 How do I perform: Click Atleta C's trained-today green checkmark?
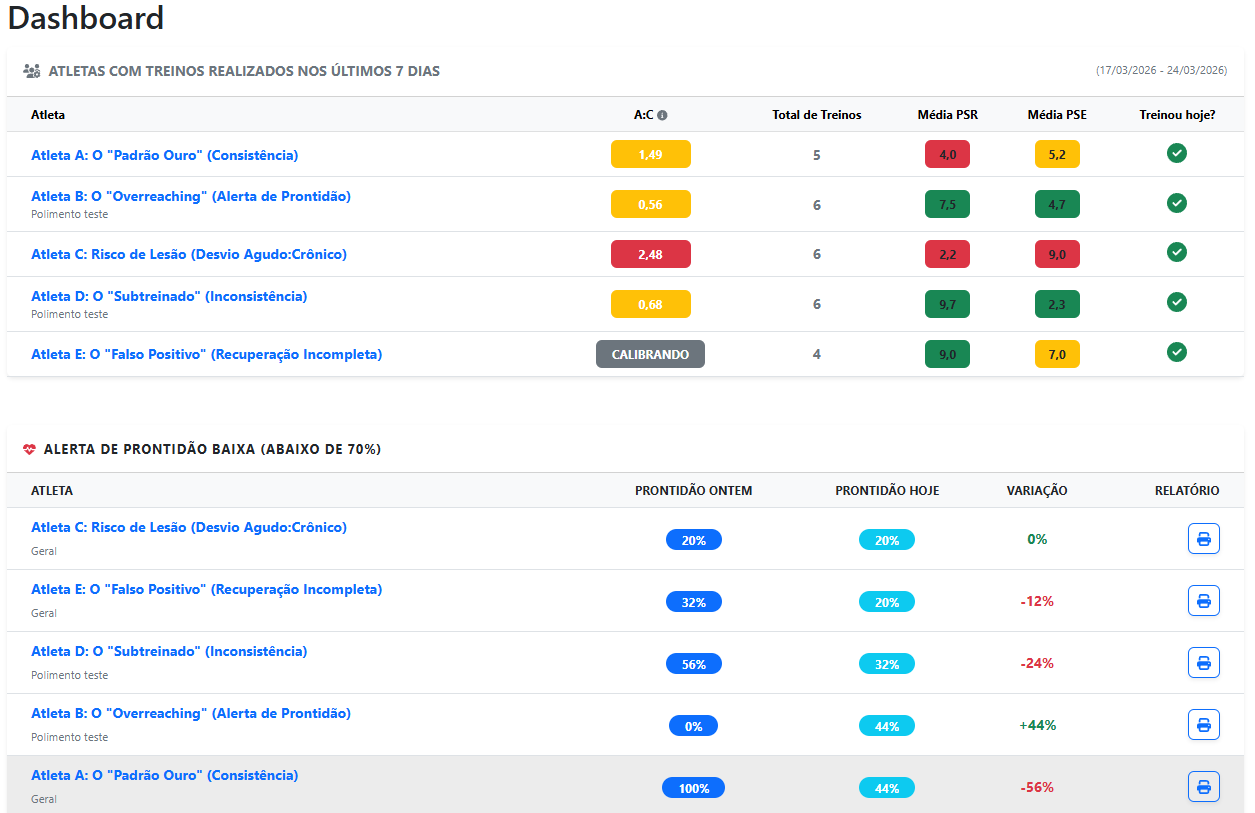[x=1177, y=252]
